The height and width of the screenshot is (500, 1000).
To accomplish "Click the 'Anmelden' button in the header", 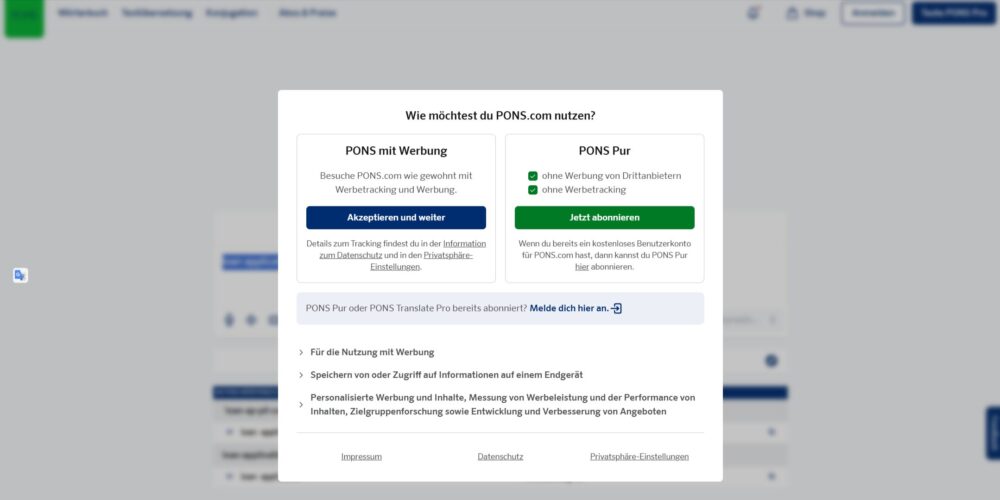I will tap(872, 13).
